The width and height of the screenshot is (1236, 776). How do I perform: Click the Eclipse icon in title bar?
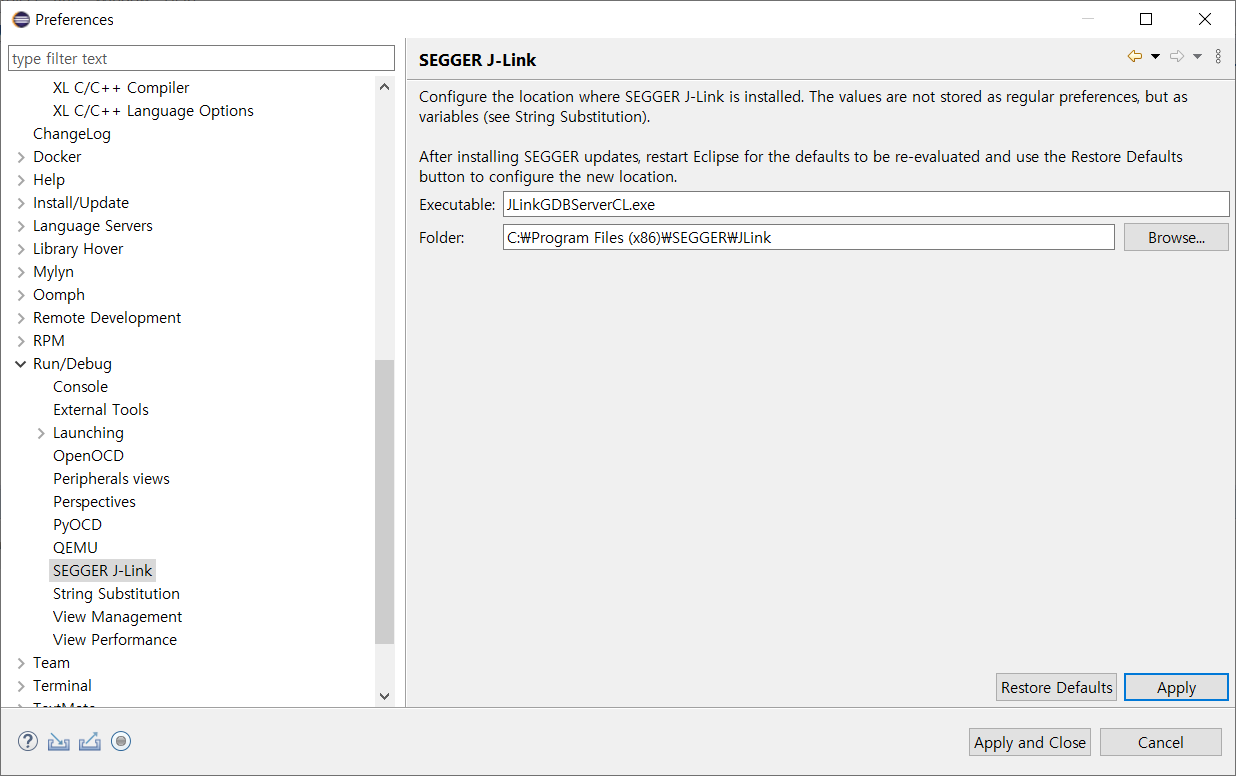20,19
